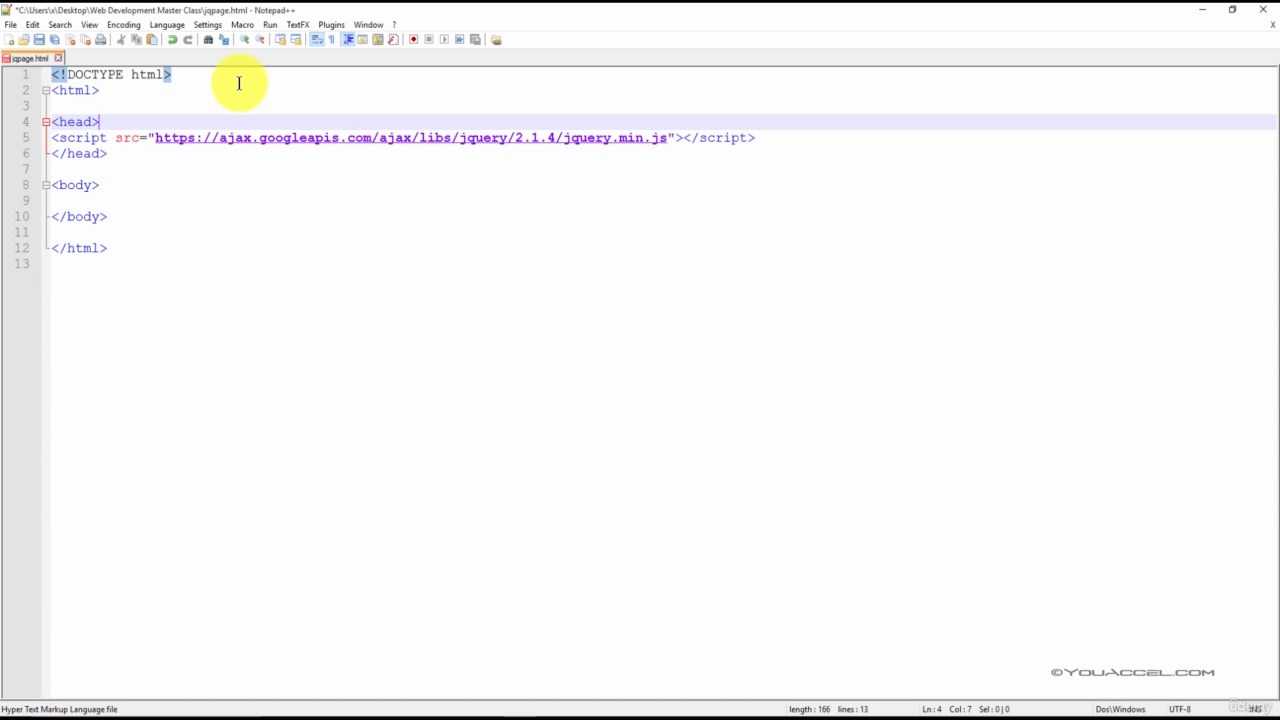Toggle the Function List panel icon
1280x720 pixels.
coord(393,40)
